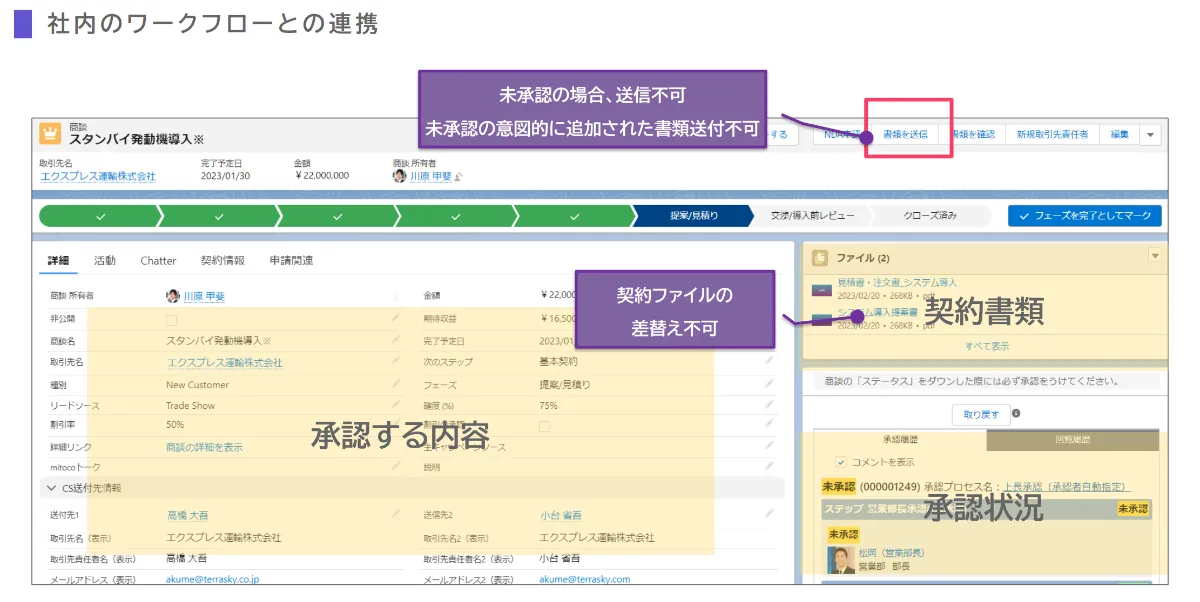
Task: Select the 承認履歴 tab
Action: tap(901, 440)
